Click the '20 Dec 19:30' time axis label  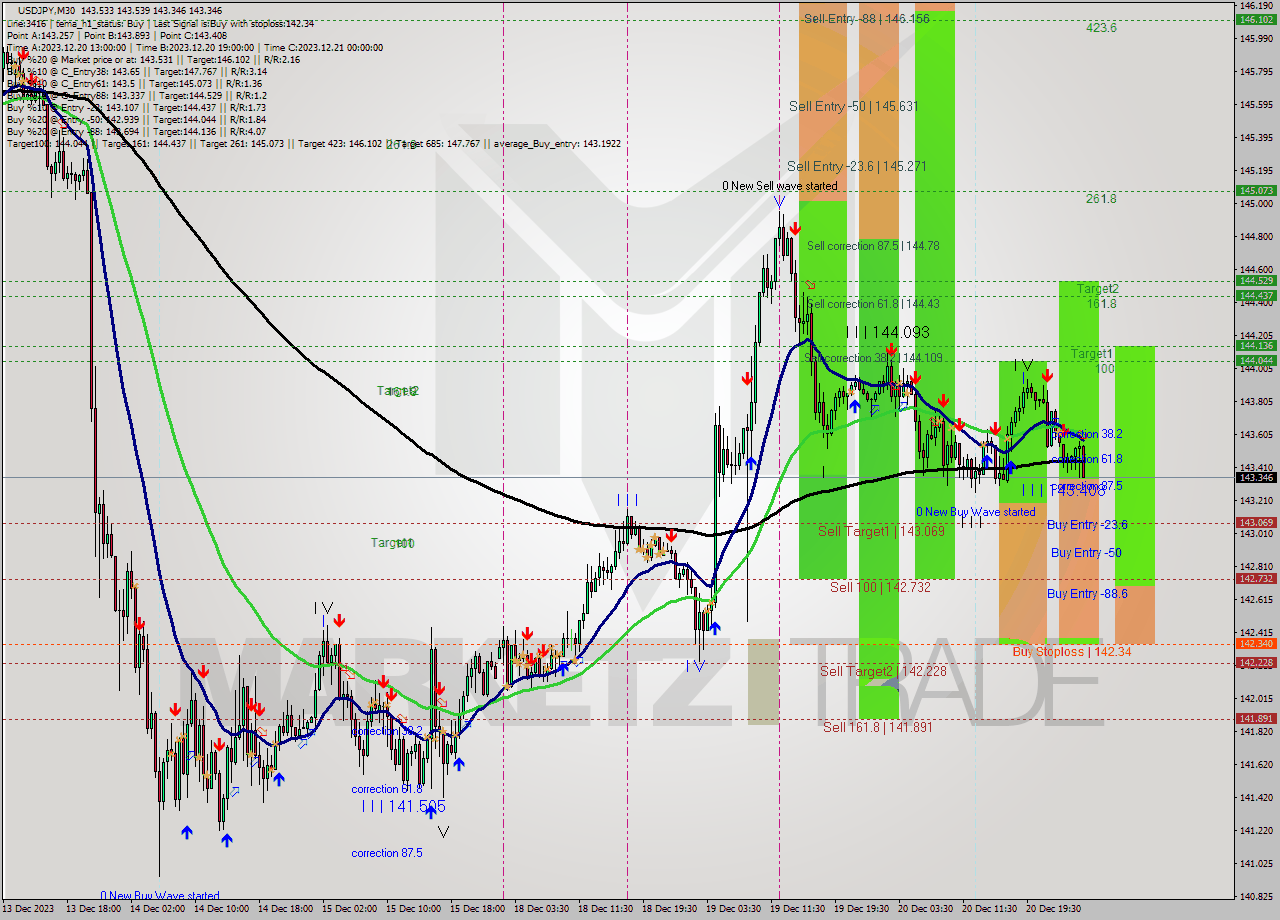point(1052,910)
